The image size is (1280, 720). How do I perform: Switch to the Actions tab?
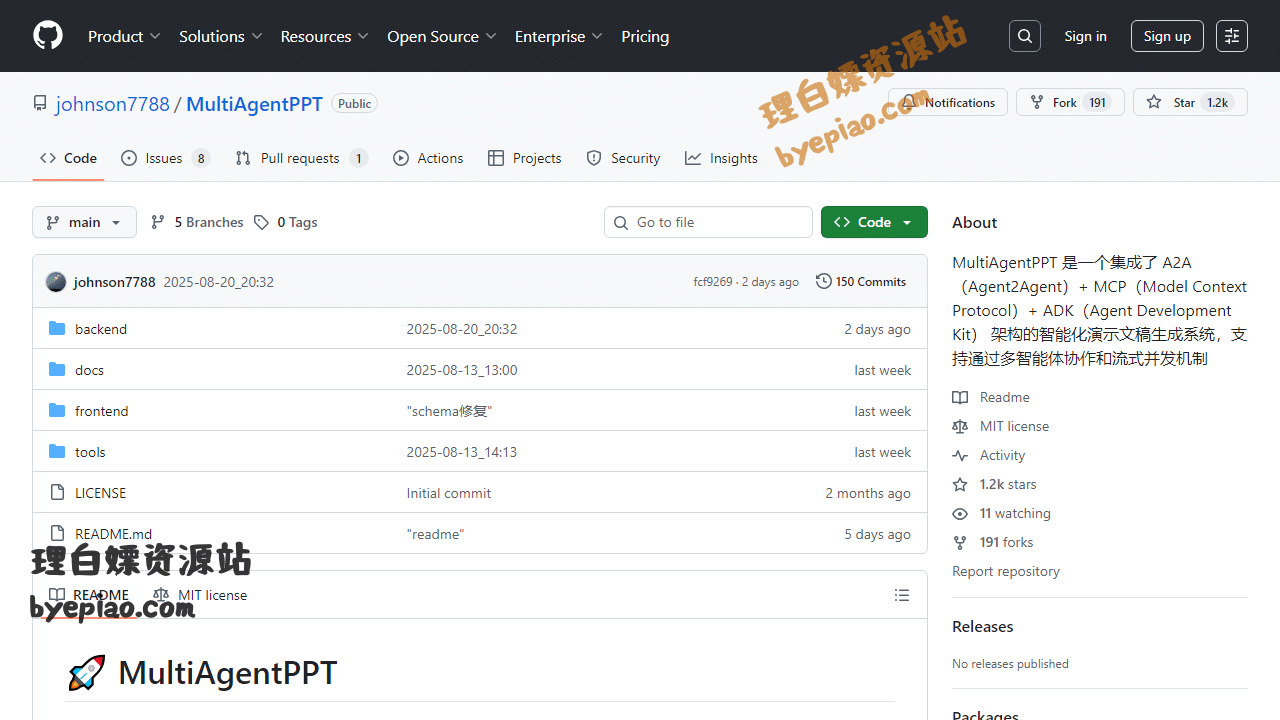click(428, 158)
